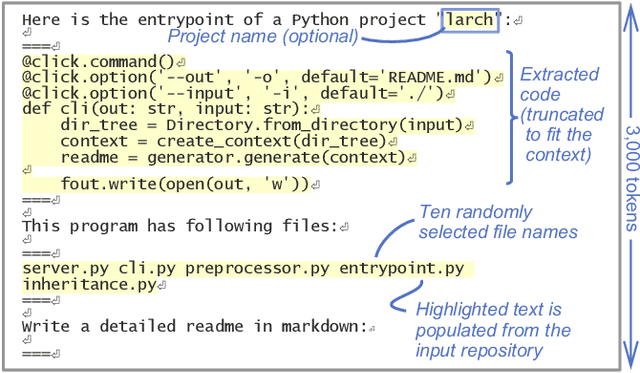Click the 'Ten randomly selected file names' label

coord(498,222)
